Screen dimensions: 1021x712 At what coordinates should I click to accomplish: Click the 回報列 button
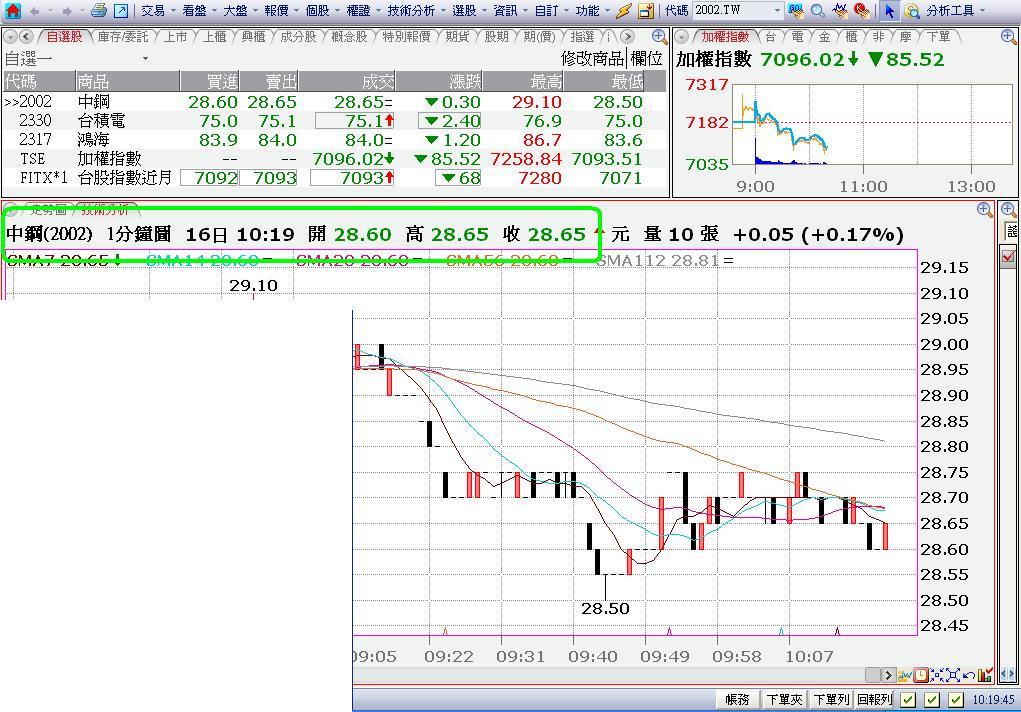pyautogui.click(x=874, y=700)
